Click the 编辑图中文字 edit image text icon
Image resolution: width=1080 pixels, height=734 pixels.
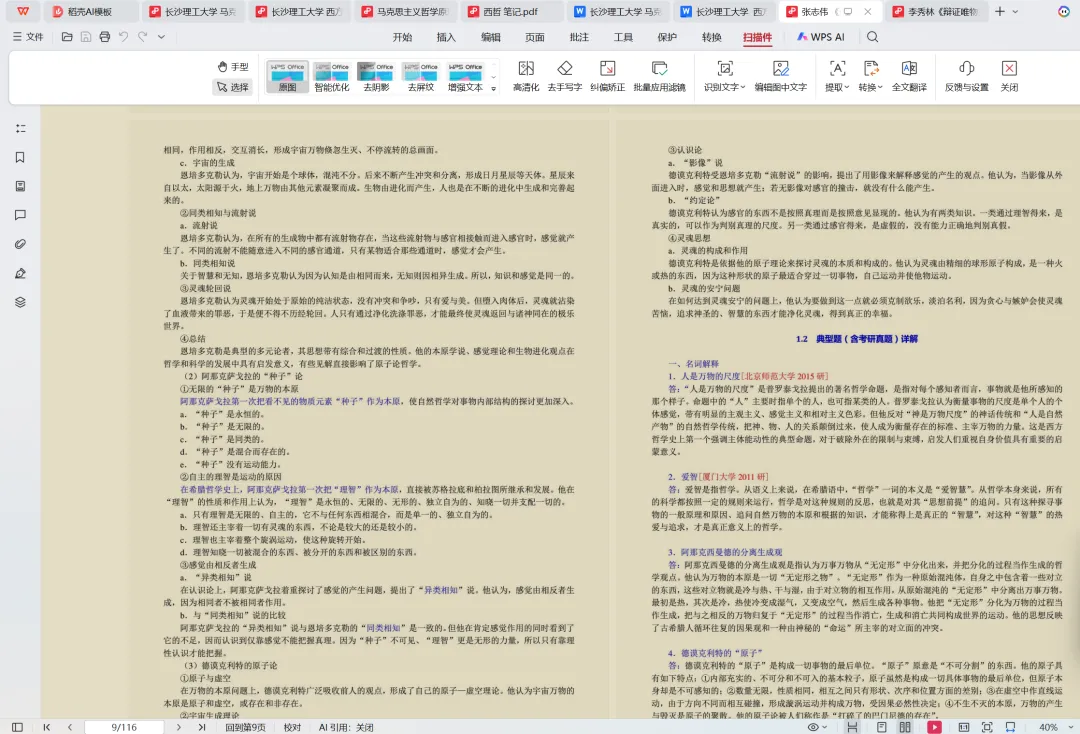click(780, 76)
